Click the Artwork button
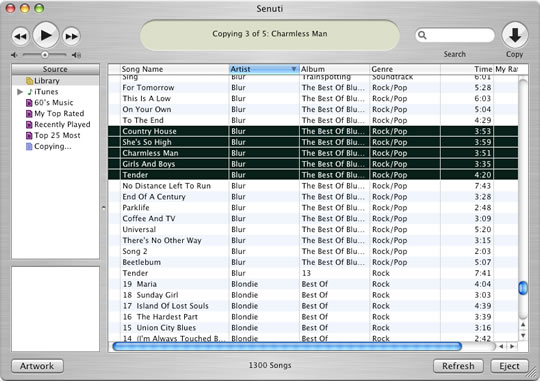The image size is (540, 381). click(x=37, y=366)
